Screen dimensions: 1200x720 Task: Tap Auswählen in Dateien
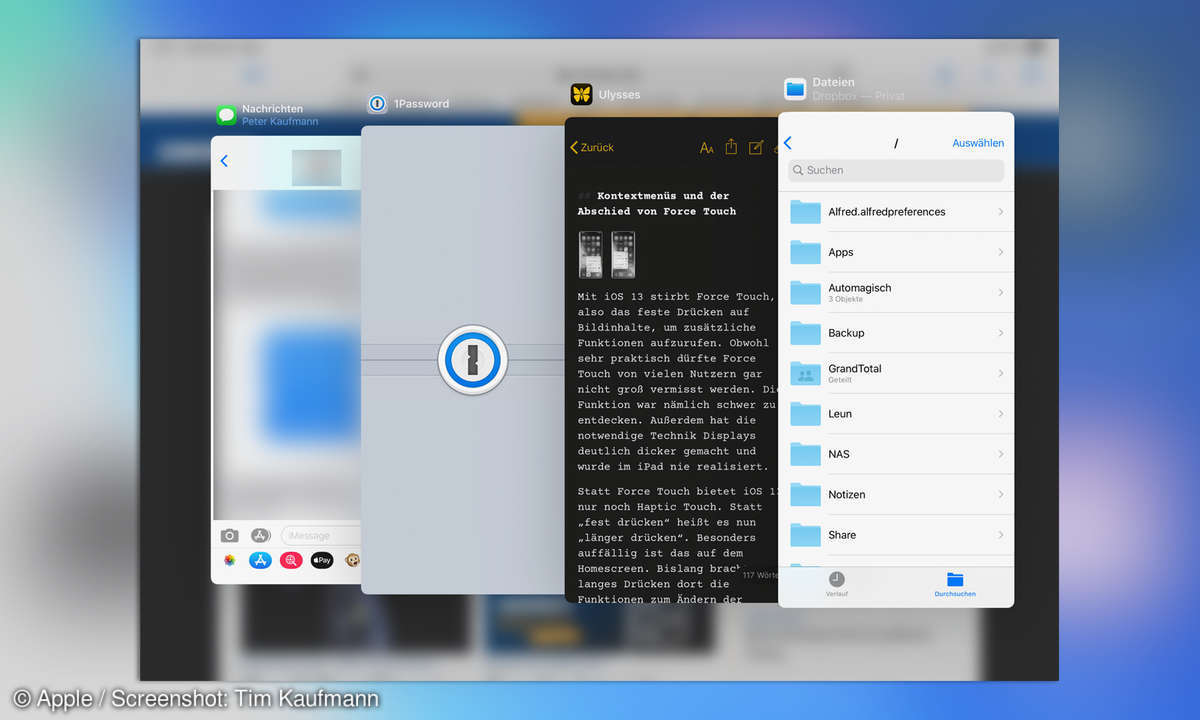tap(978, 143)
